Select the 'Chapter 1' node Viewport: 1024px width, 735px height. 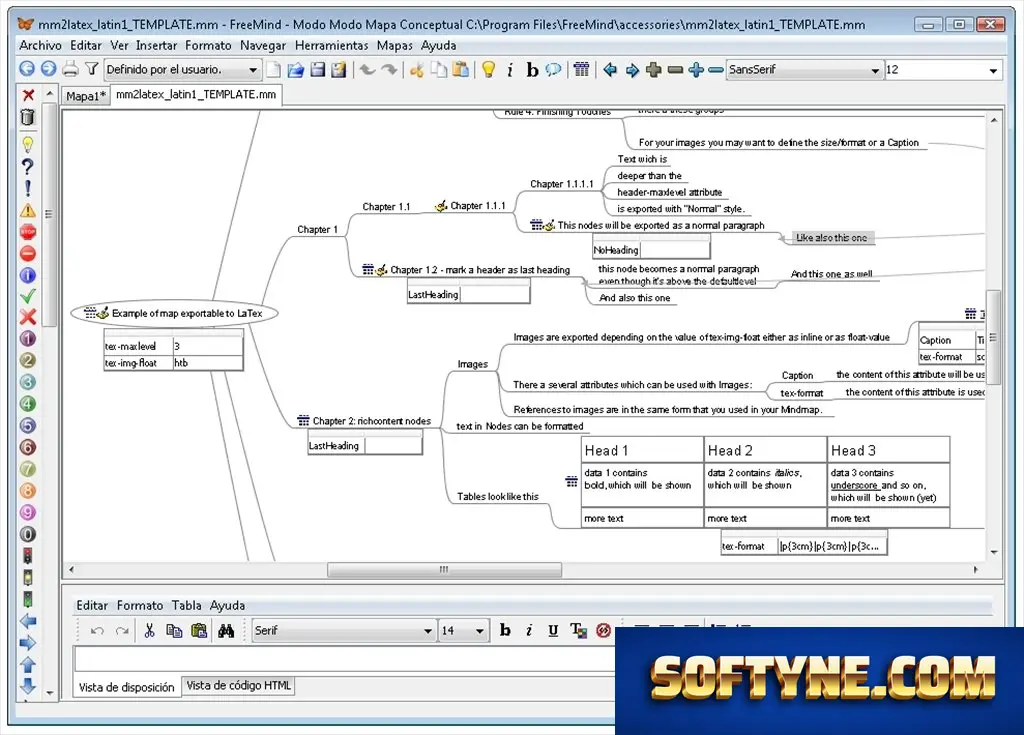coord(317,229)
